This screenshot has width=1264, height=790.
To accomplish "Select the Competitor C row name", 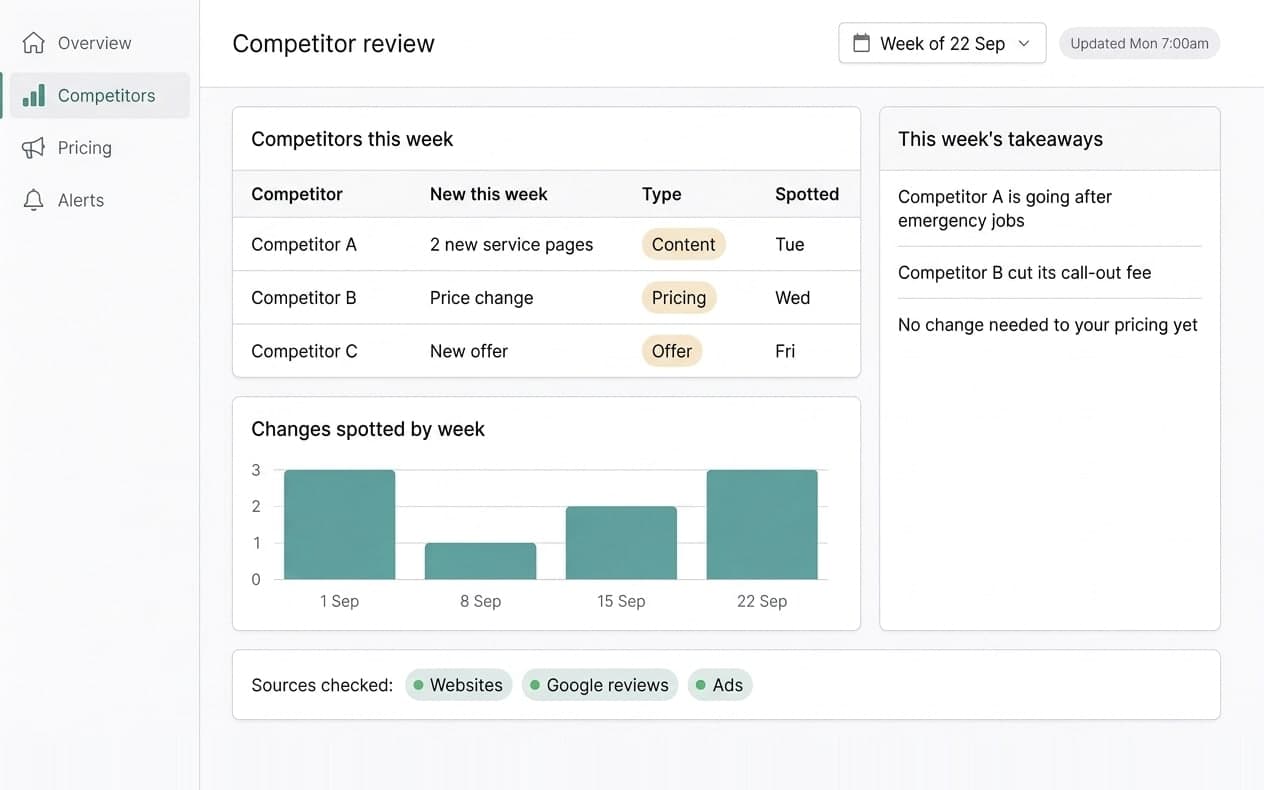I will coord(304,351).
